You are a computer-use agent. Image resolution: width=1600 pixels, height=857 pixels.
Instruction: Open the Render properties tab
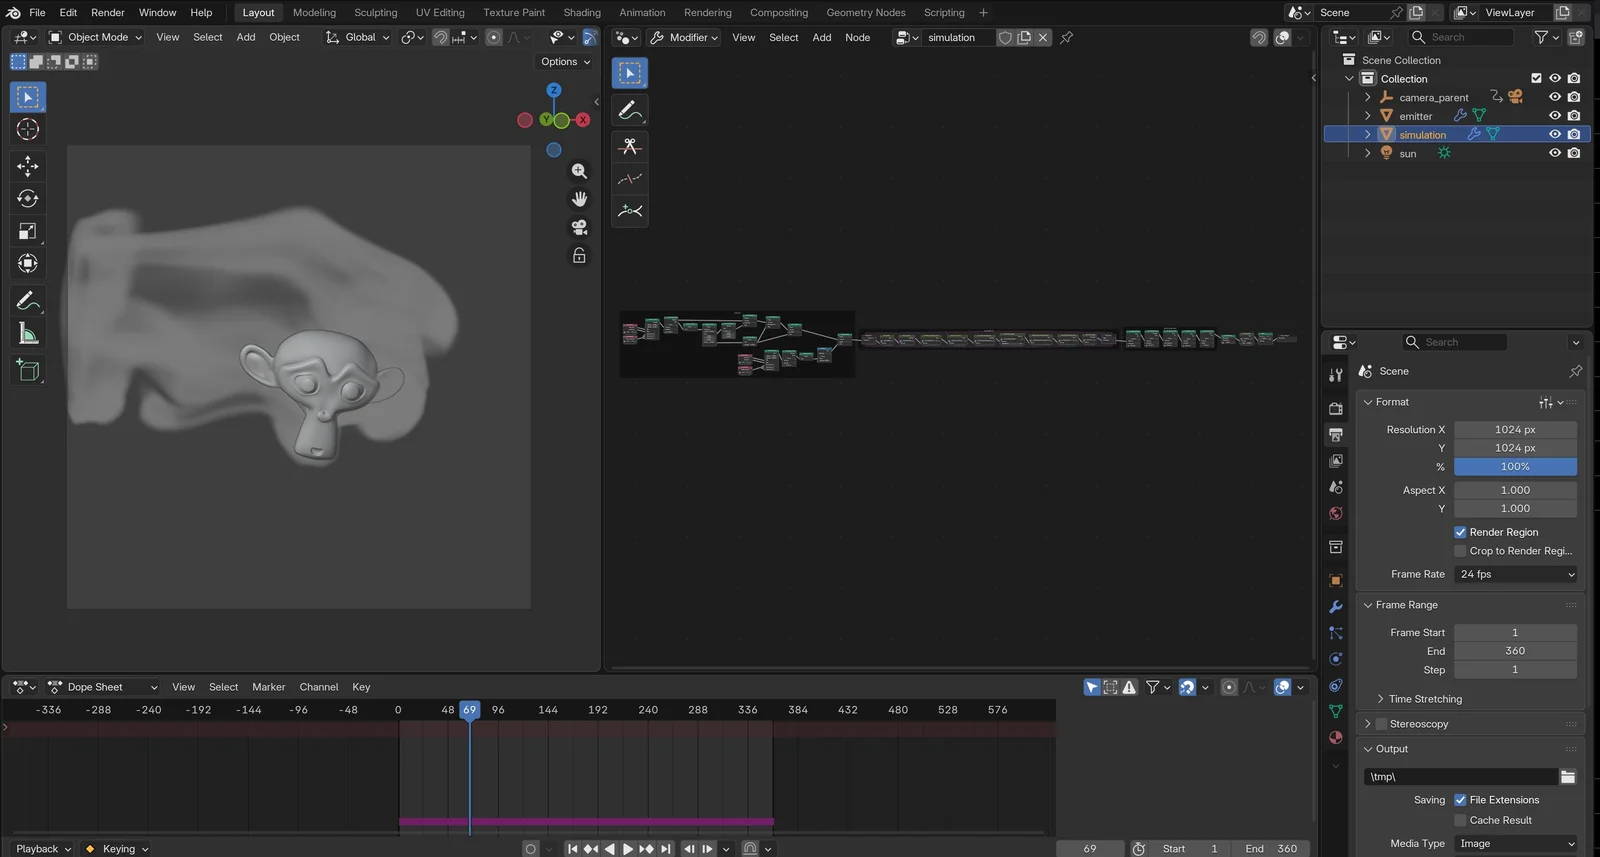[x=1336, y=408]
